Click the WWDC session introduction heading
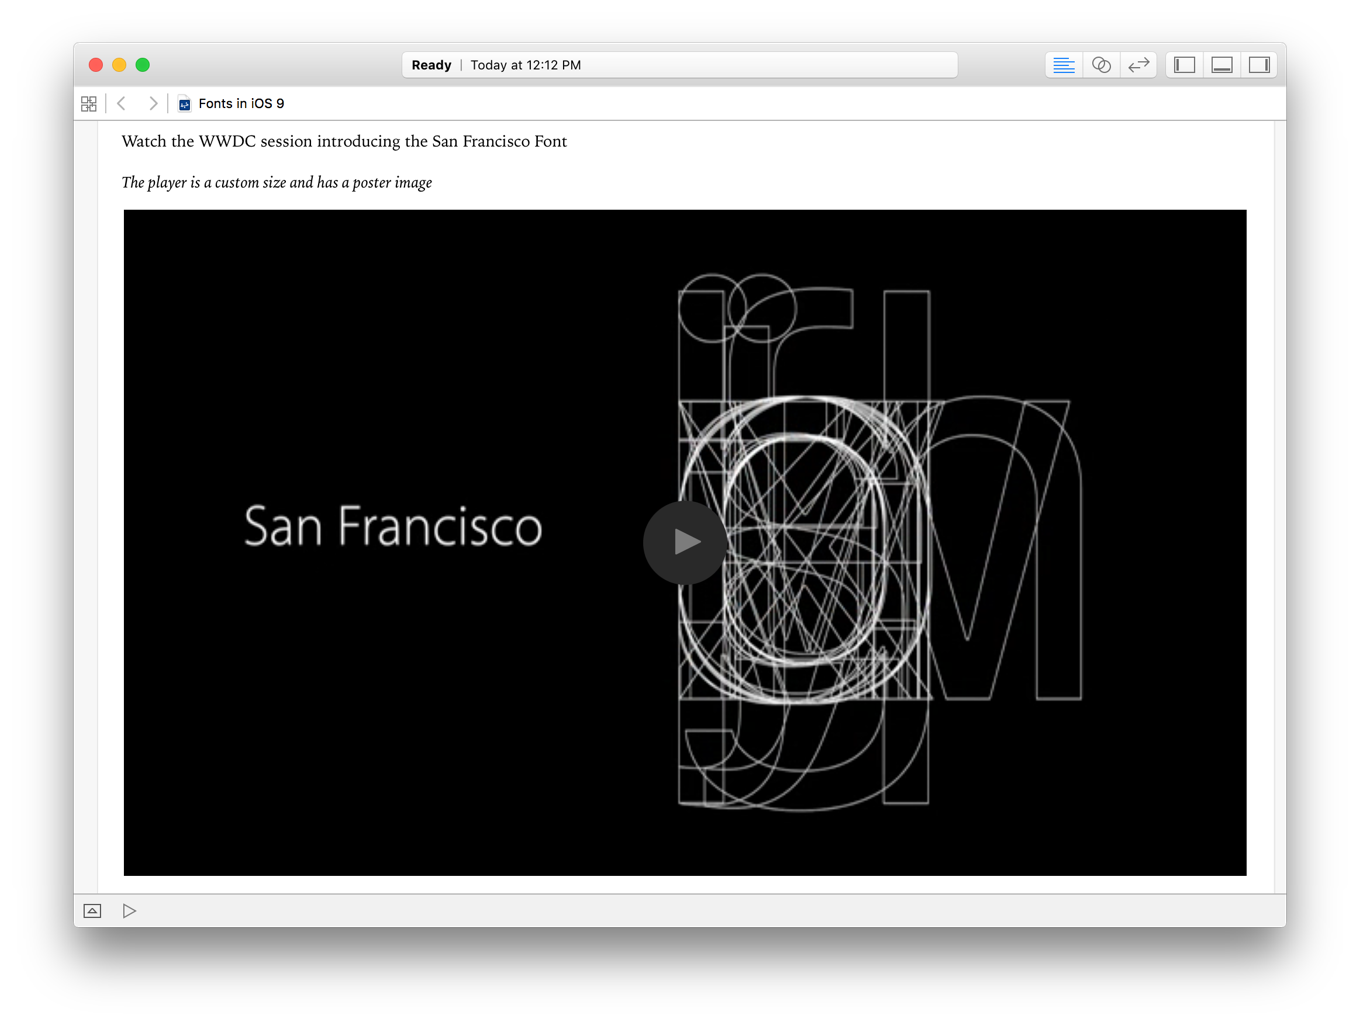The image size is (1360, 1026). tap(344, 141)
